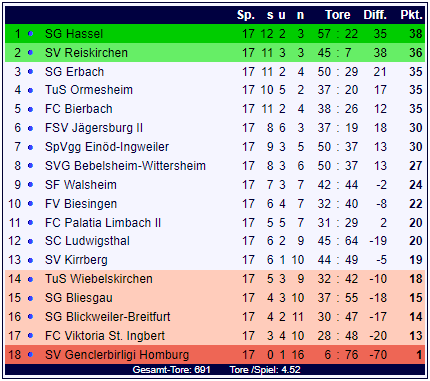Click the Gesamt-Tore footer text

[172, 370]
